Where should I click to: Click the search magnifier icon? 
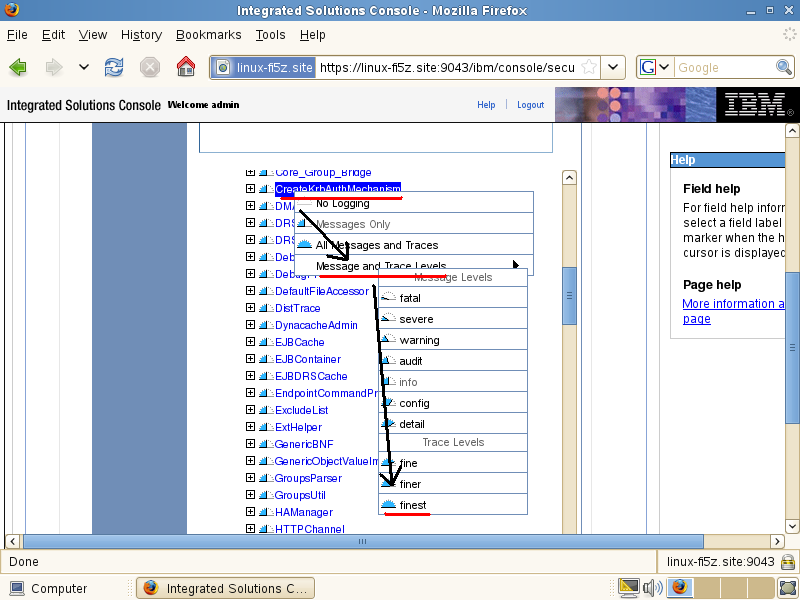click(783, 67)
